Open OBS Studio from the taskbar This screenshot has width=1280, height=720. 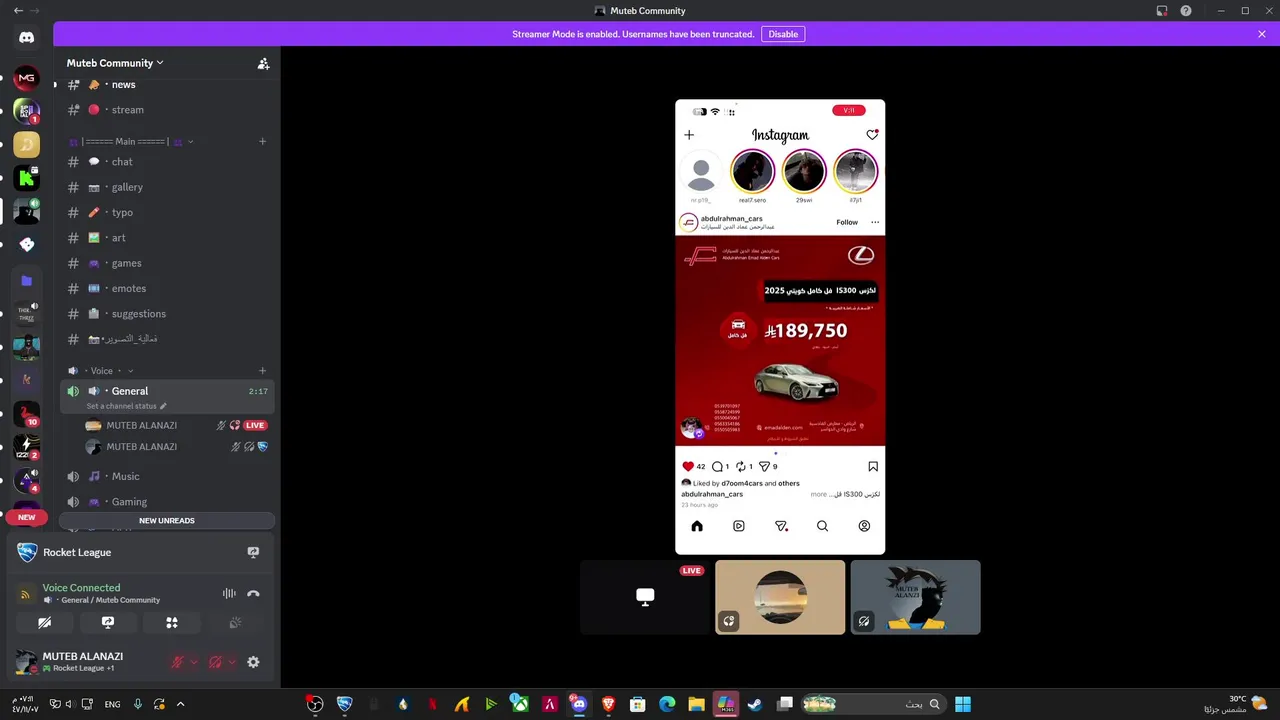click(315, 704)
